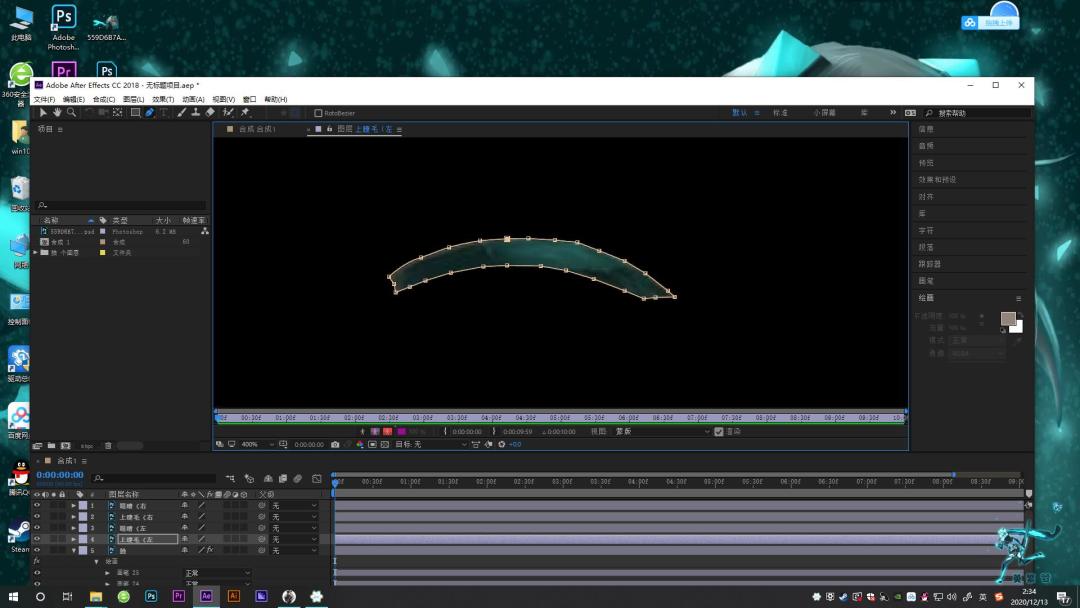This screenshot has height=608, width=1080.
Task: Enable the RotoBezier checkbox
Action: [x=318, y=113]
